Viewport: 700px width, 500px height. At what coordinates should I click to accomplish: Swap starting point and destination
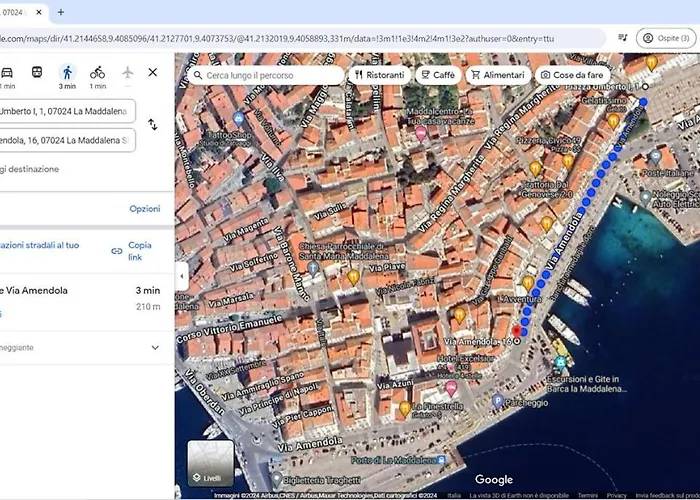(x=152, y=125)
